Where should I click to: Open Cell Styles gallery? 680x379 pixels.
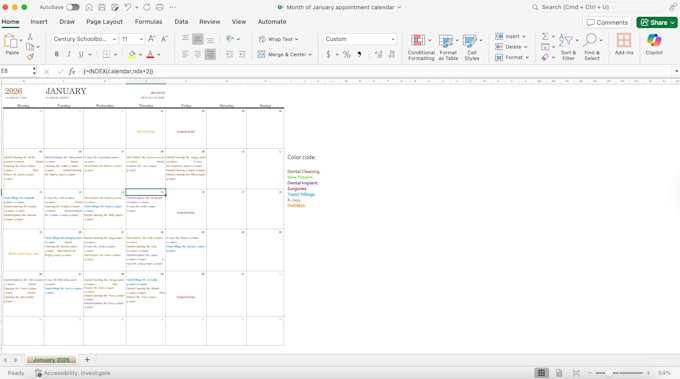472,47
